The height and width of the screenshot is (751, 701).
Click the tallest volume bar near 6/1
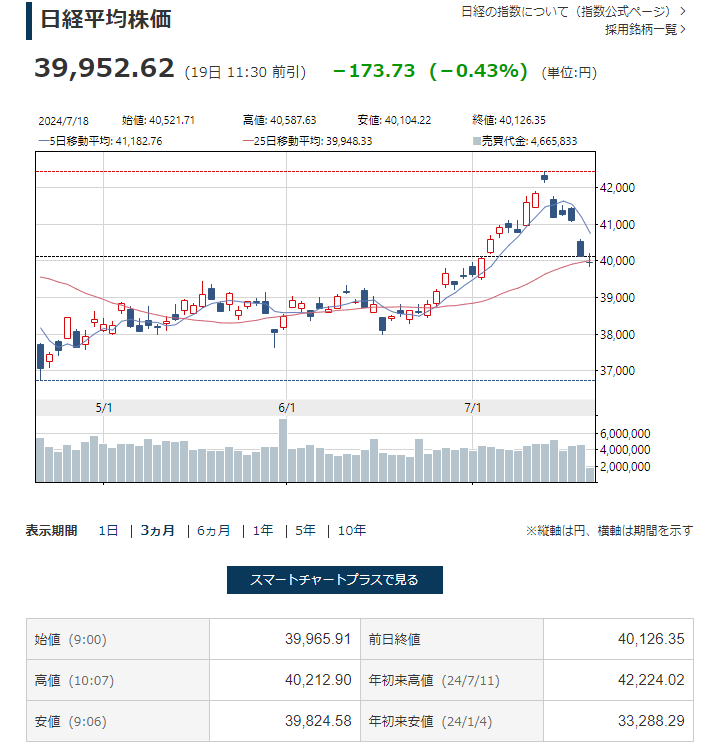[283, 450]
